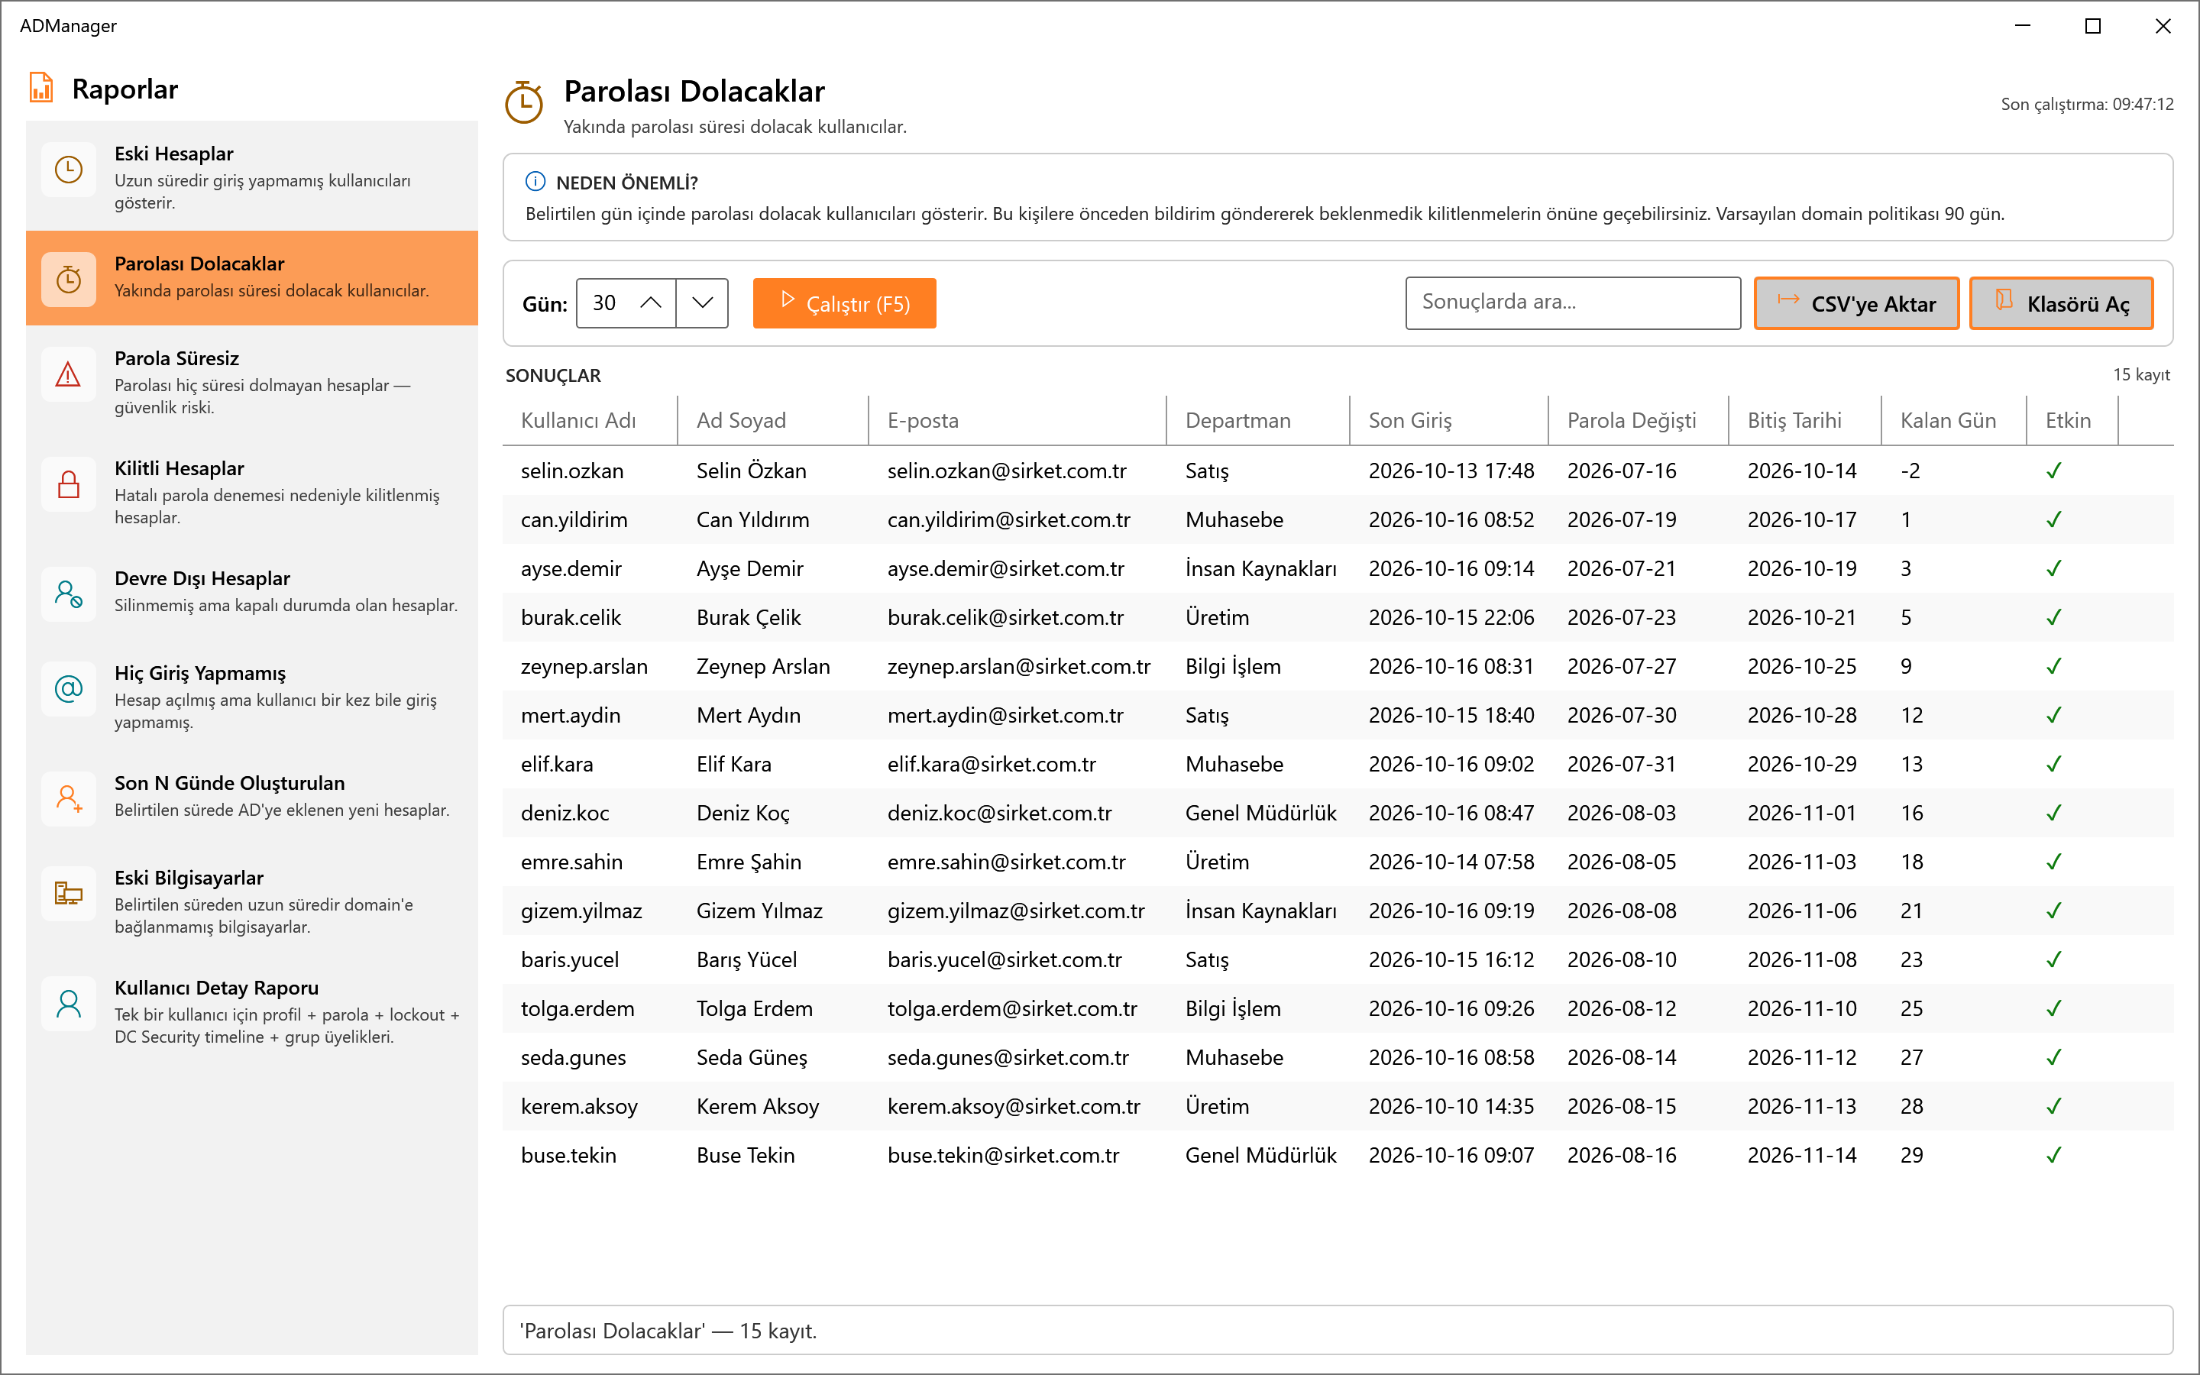Click the Eski Bilgisayarlar computer icon
This screenshot has width=2200, height=1375.
[68, 893]
